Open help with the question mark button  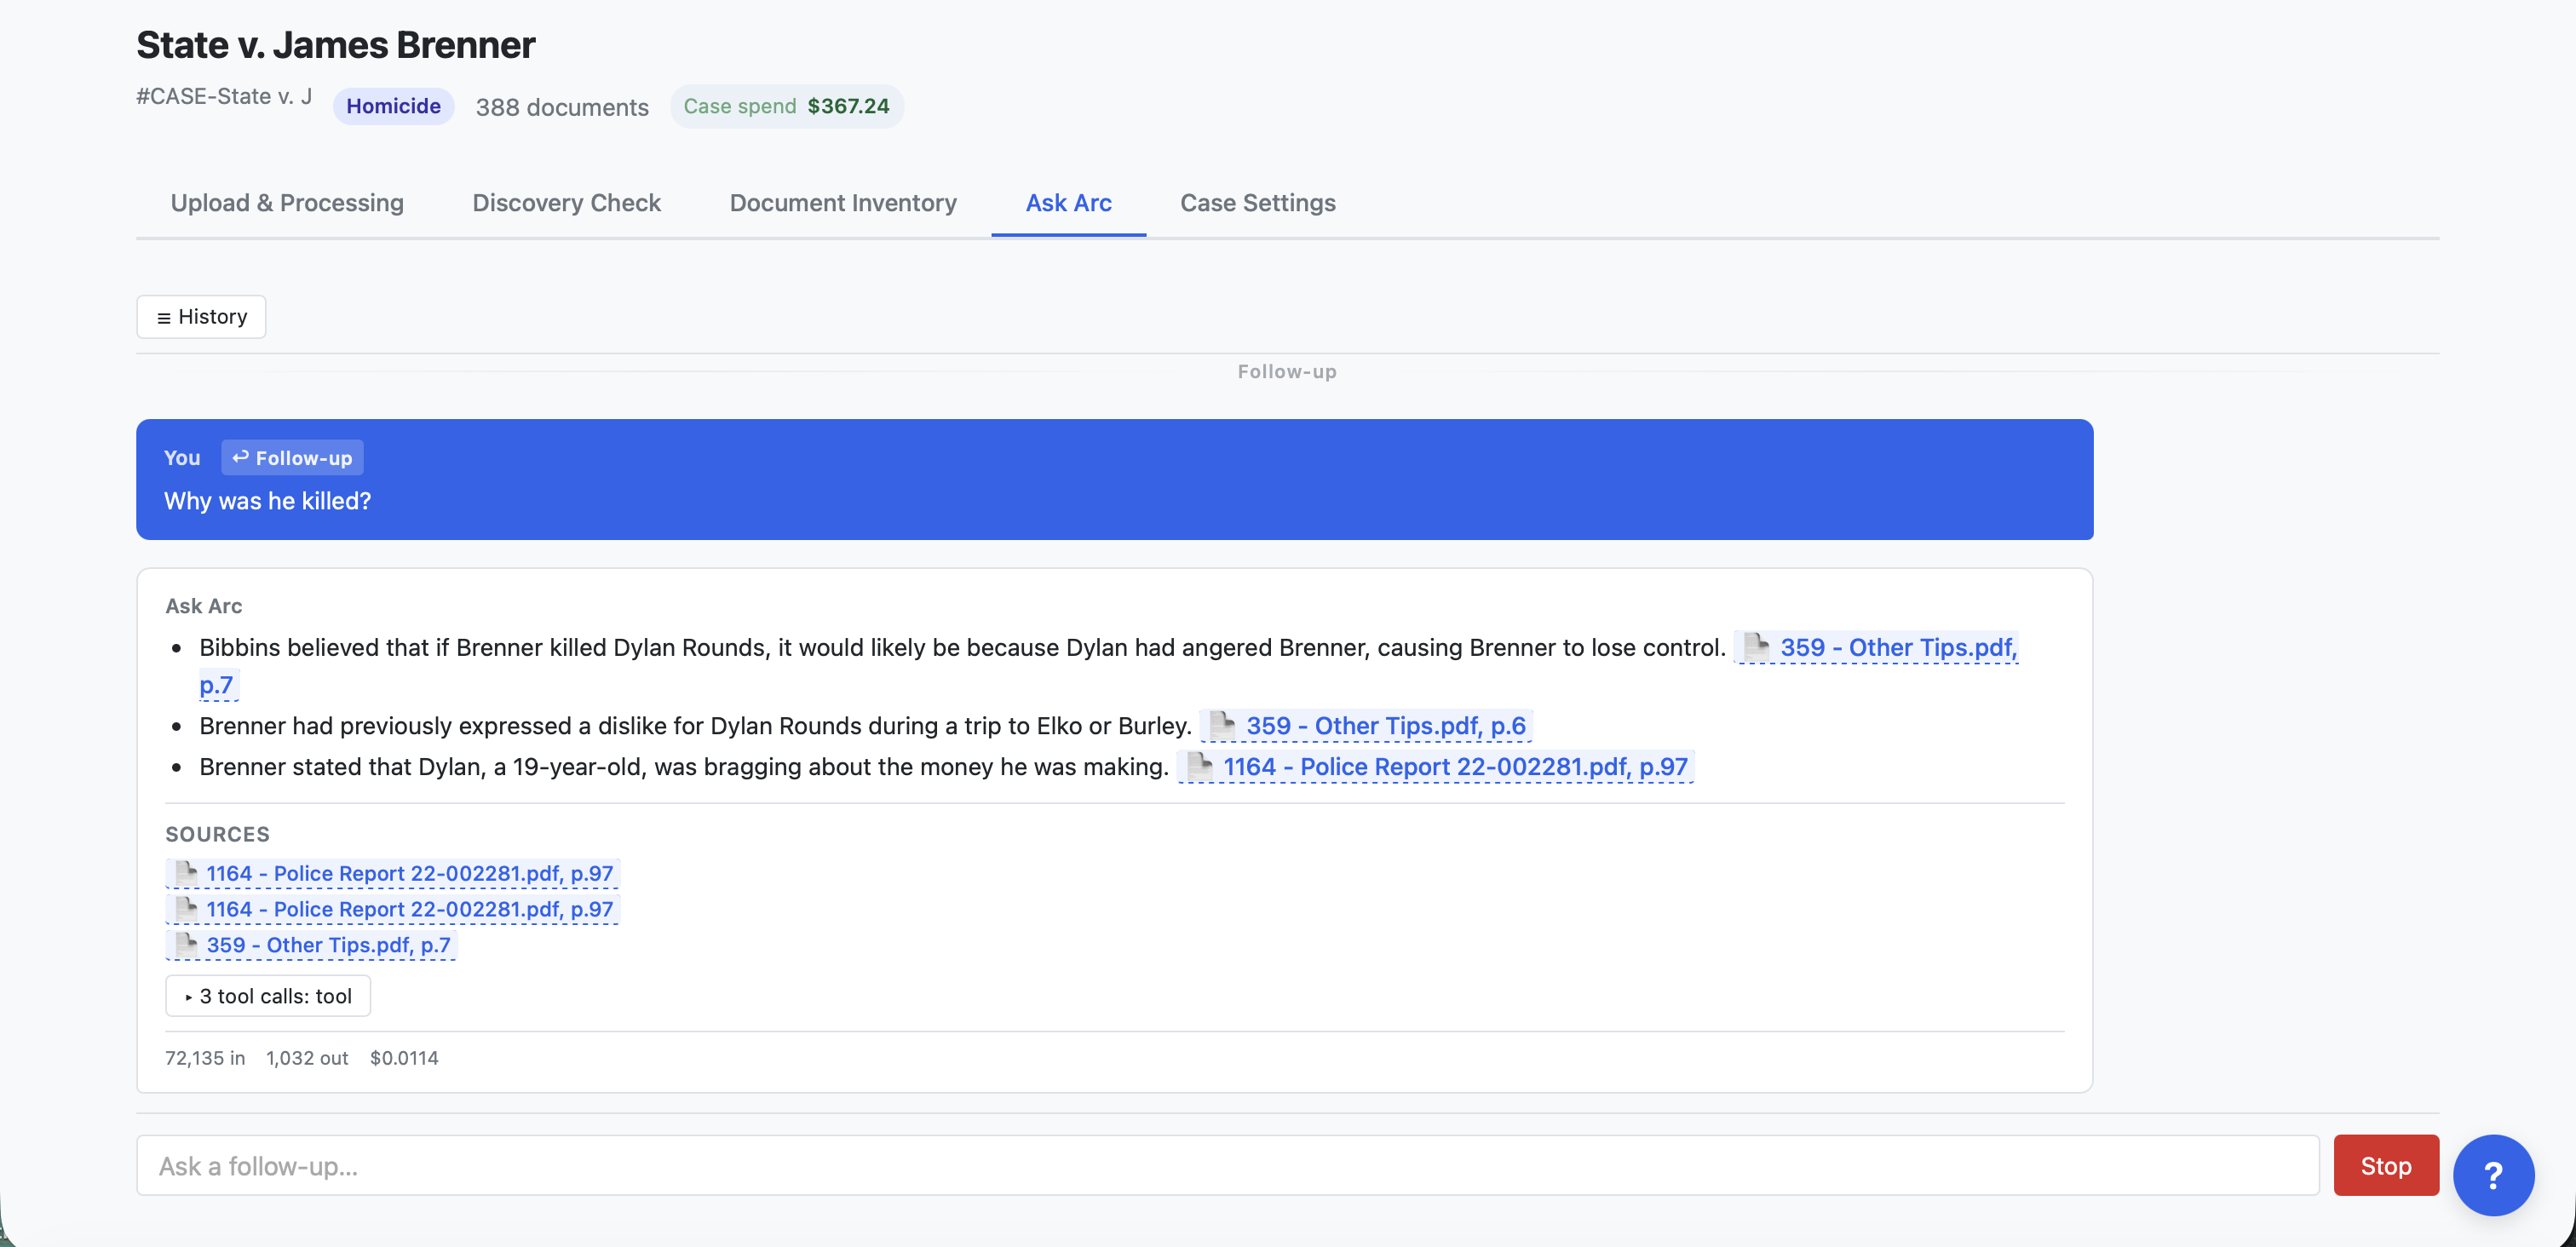point(2493,1175)
